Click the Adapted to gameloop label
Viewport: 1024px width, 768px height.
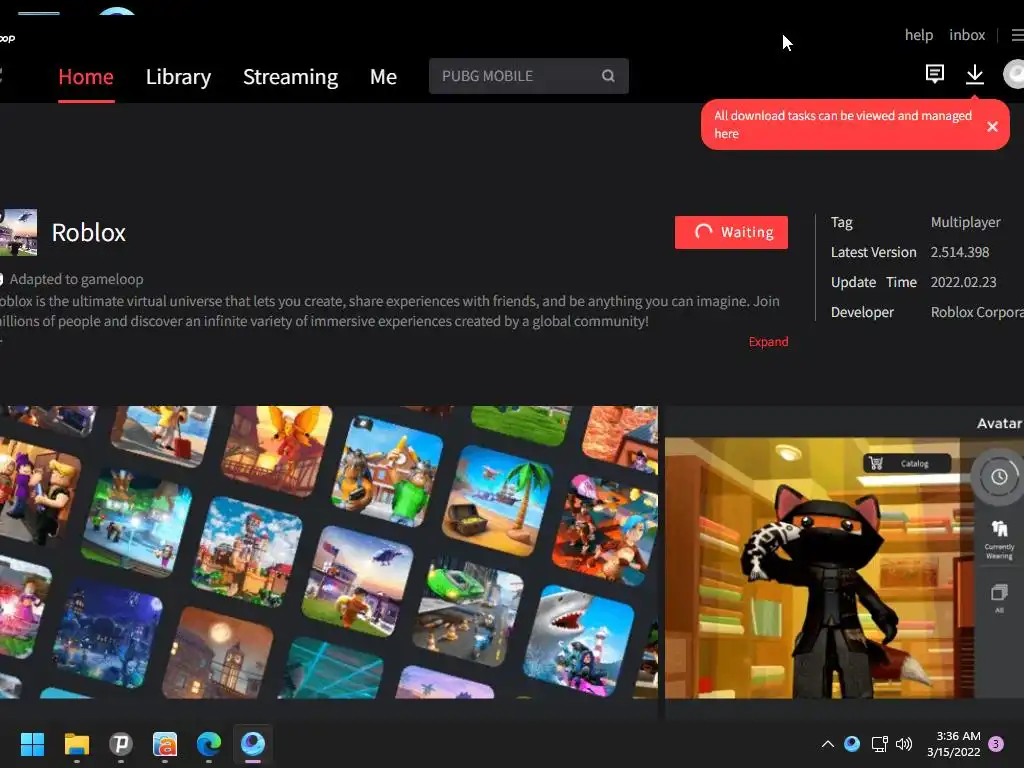(76, 279)
